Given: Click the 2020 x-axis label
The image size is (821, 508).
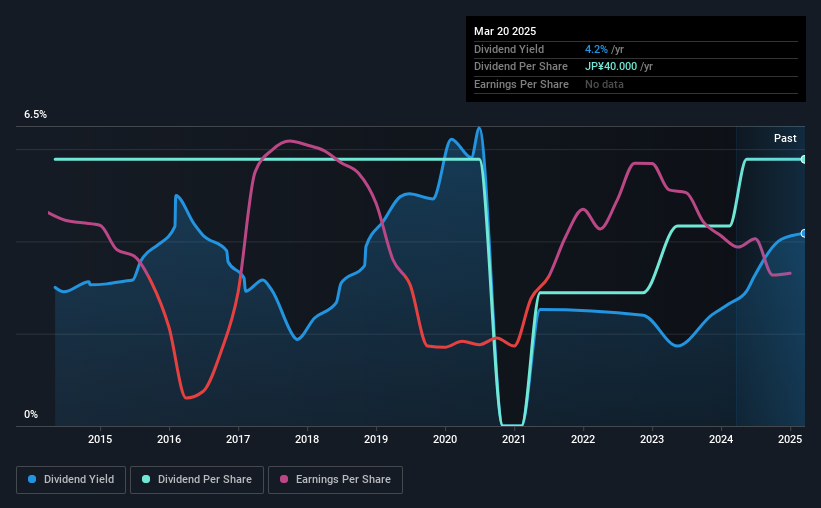Looking at the screenshot, I should [445, 439].
